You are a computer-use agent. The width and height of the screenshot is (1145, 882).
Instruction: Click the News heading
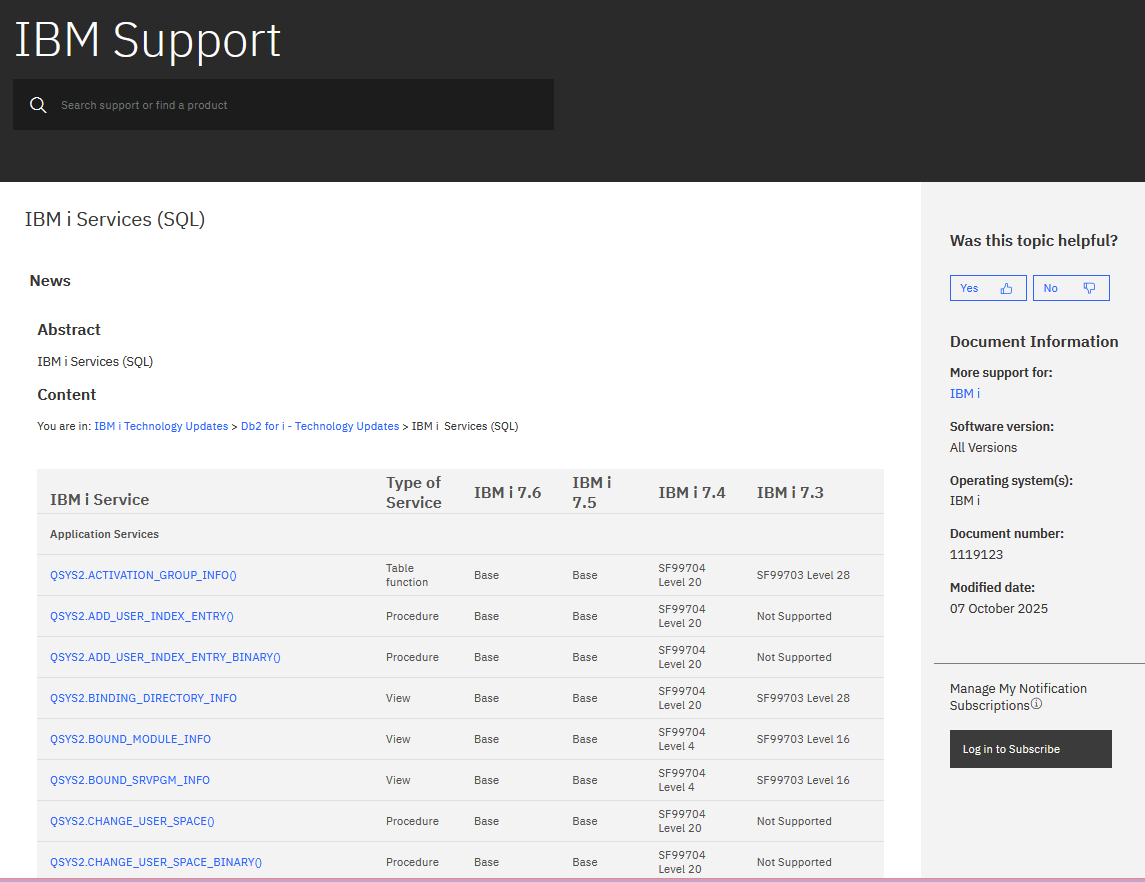50,280
